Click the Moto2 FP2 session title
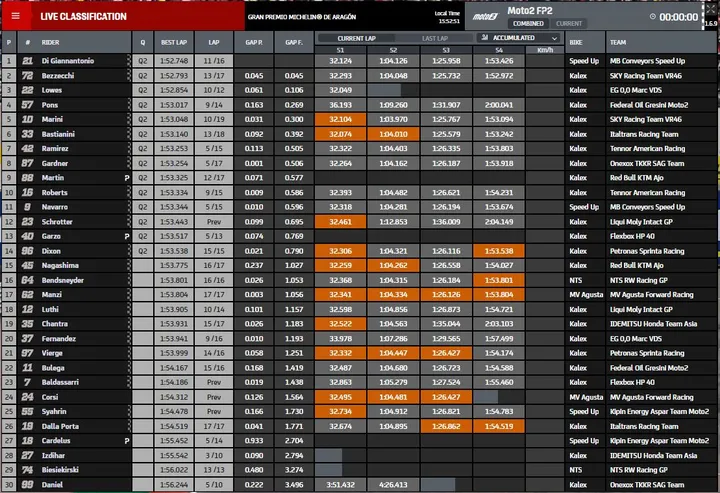Image resolution: width=720 pixels, height=493 pixels. [529, 11]
